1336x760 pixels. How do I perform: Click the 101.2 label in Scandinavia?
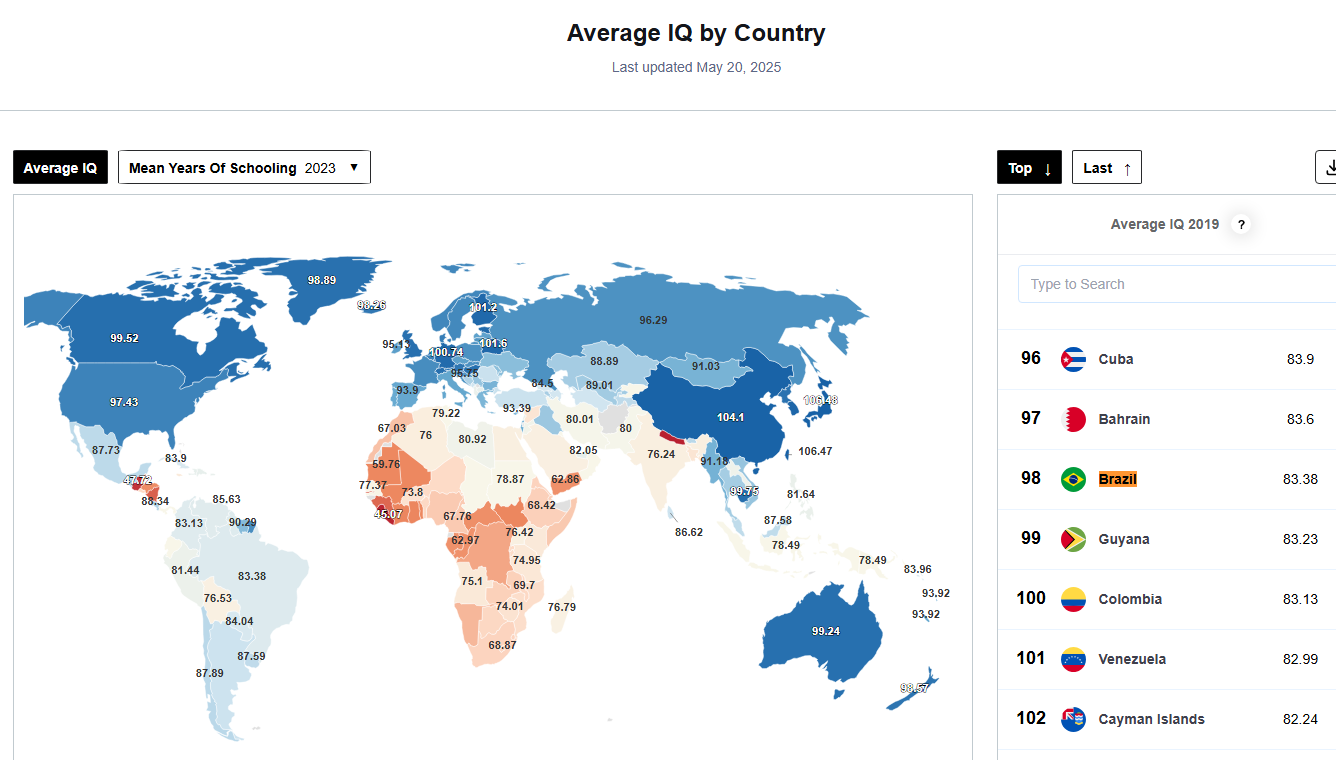tap(483, 307)
